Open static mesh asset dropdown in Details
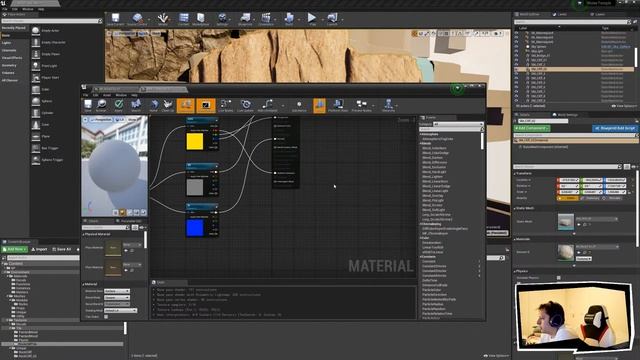Viewport: 640px width, 360px height. tap(597, 219)
